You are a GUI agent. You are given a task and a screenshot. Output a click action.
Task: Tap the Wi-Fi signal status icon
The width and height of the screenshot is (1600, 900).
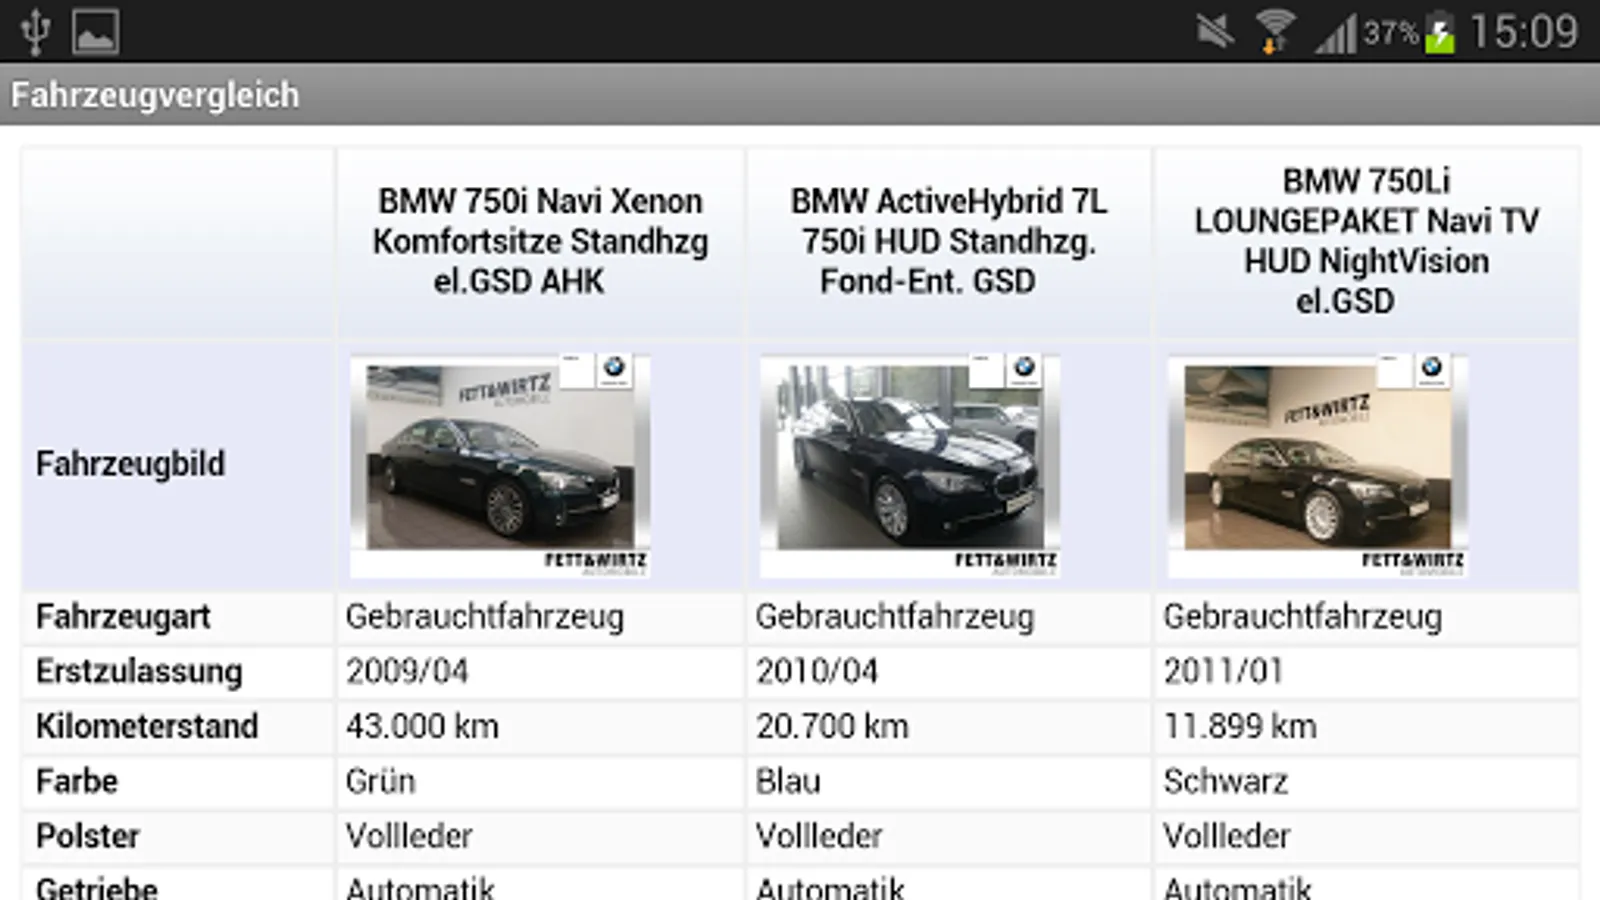[x=1275, y=31]
